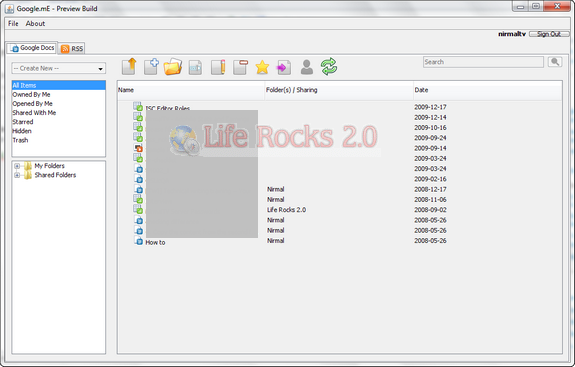The height and width of the screenshot is (367, 575).
Task: Refresh the list with green arrows icon
Action: 329,67
